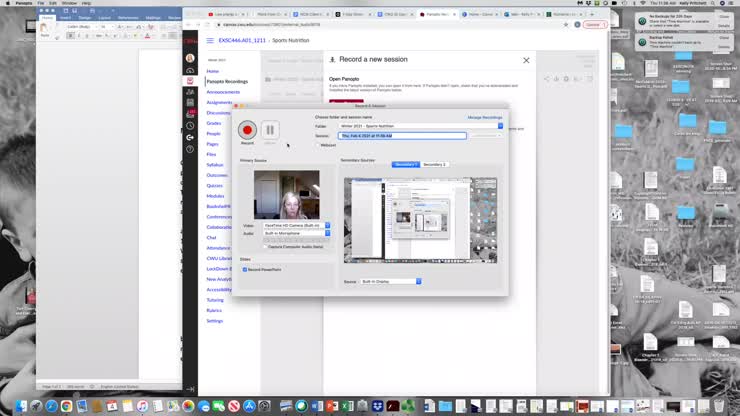Viewport: 740px width, 416px height.
Task: Open the Panopto menu in menu bar
Action: (x=24, y=3)
